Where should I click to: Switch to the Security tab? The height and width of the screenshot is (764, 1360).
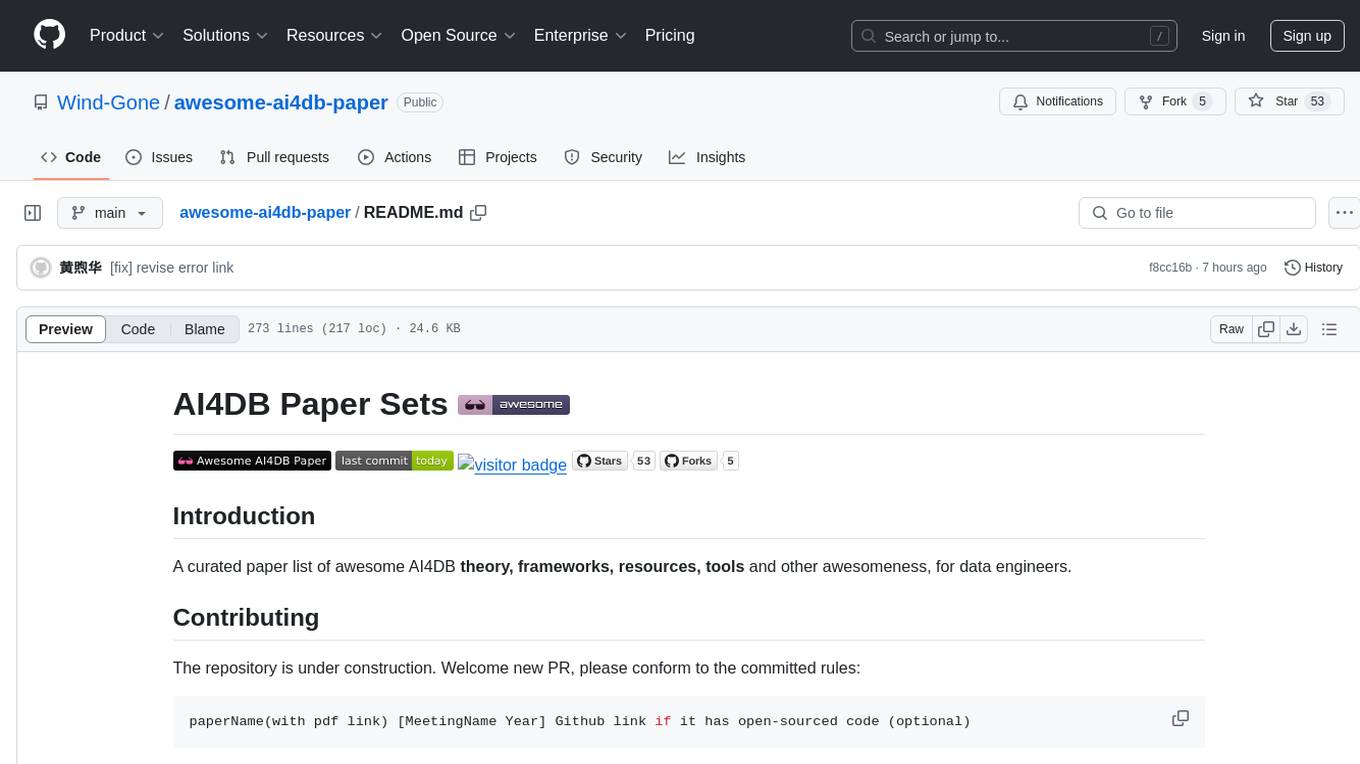coord(603,157)
